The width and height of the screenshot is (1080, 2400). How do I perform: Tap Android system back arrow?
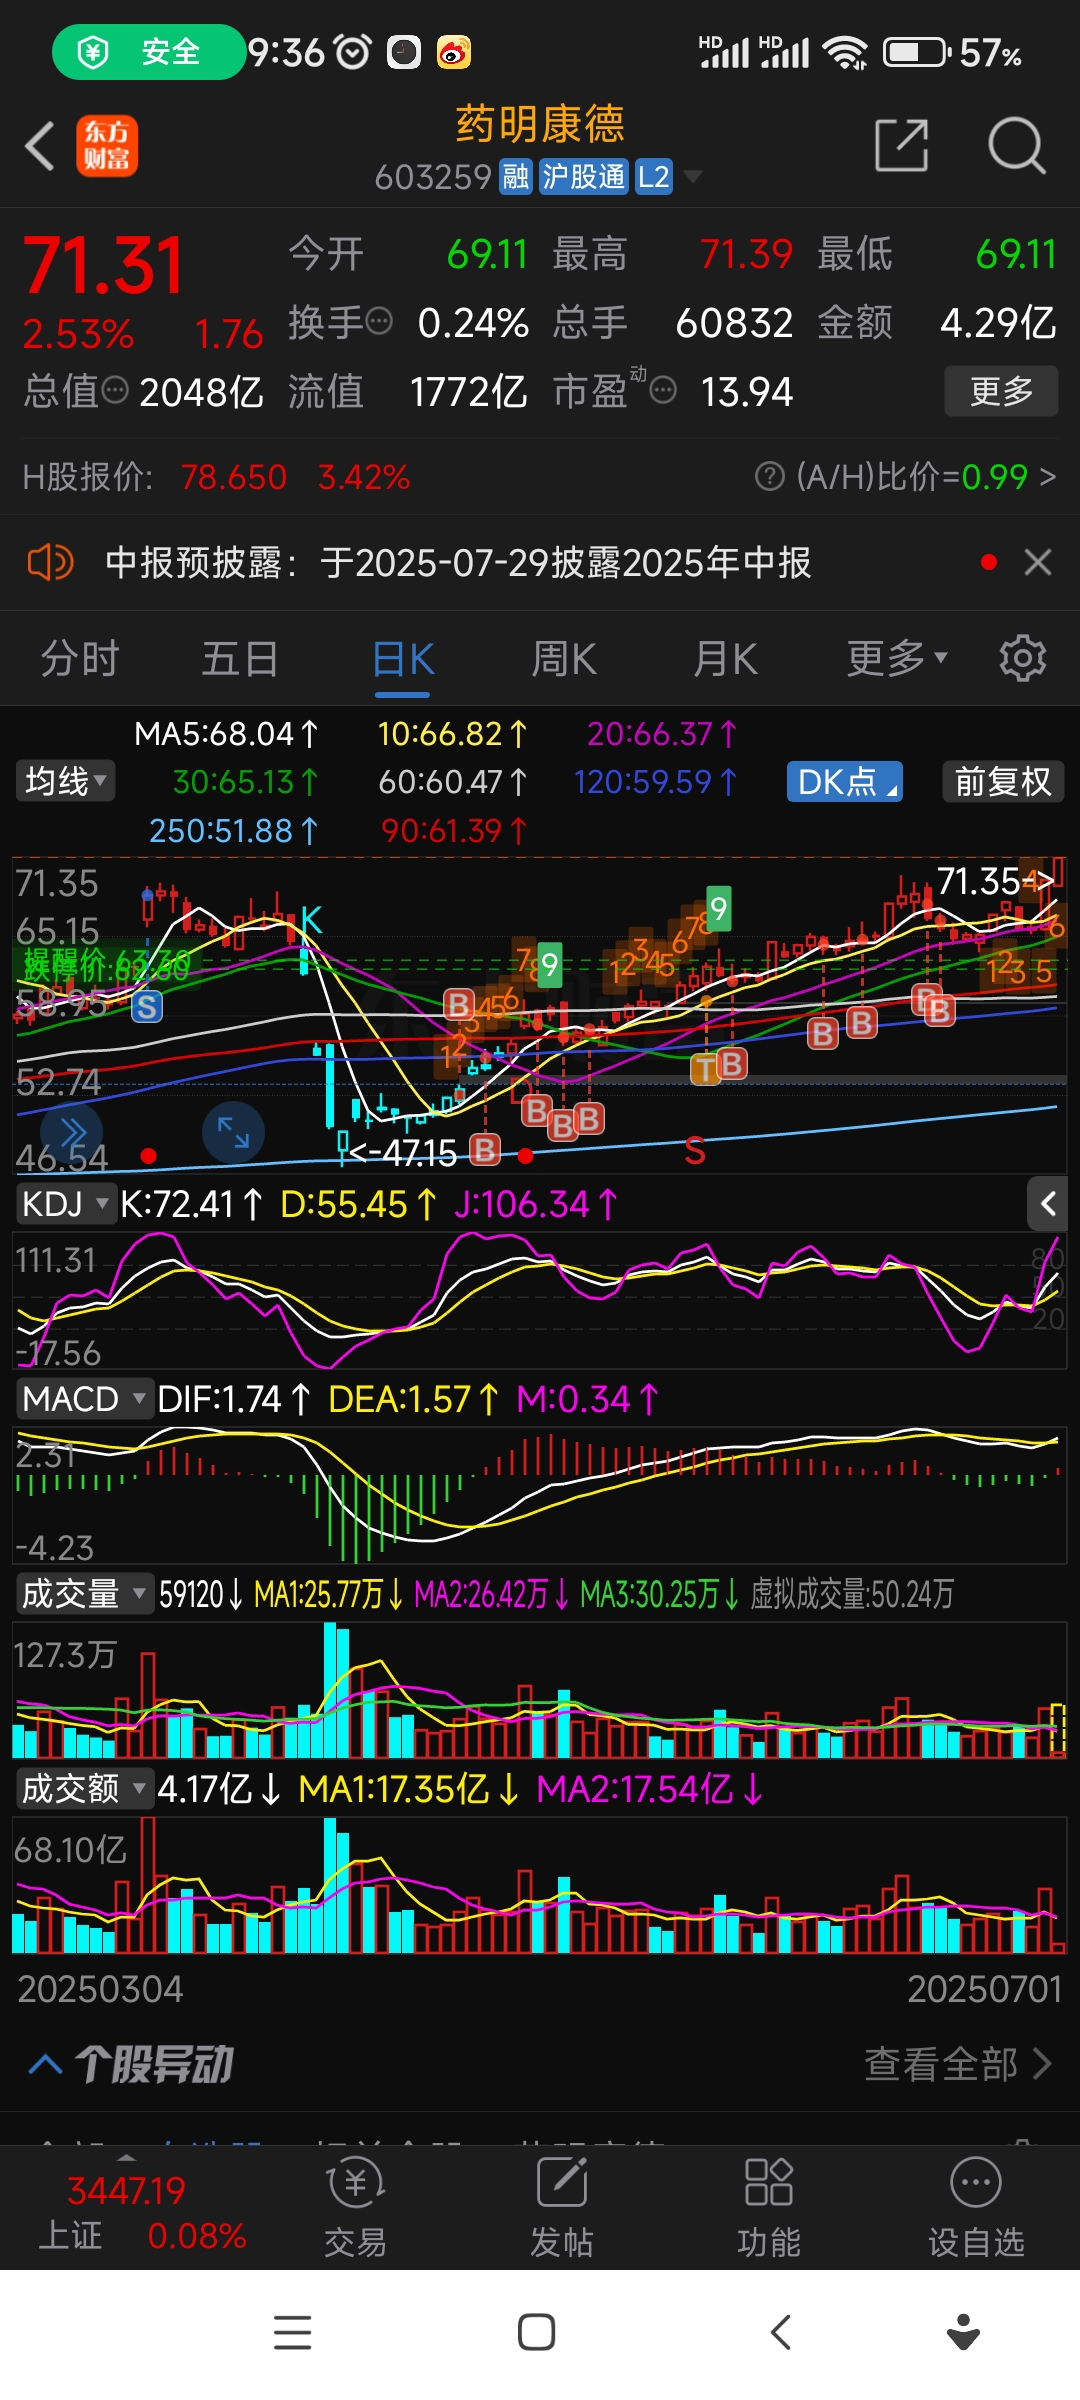click(781, 2332)
